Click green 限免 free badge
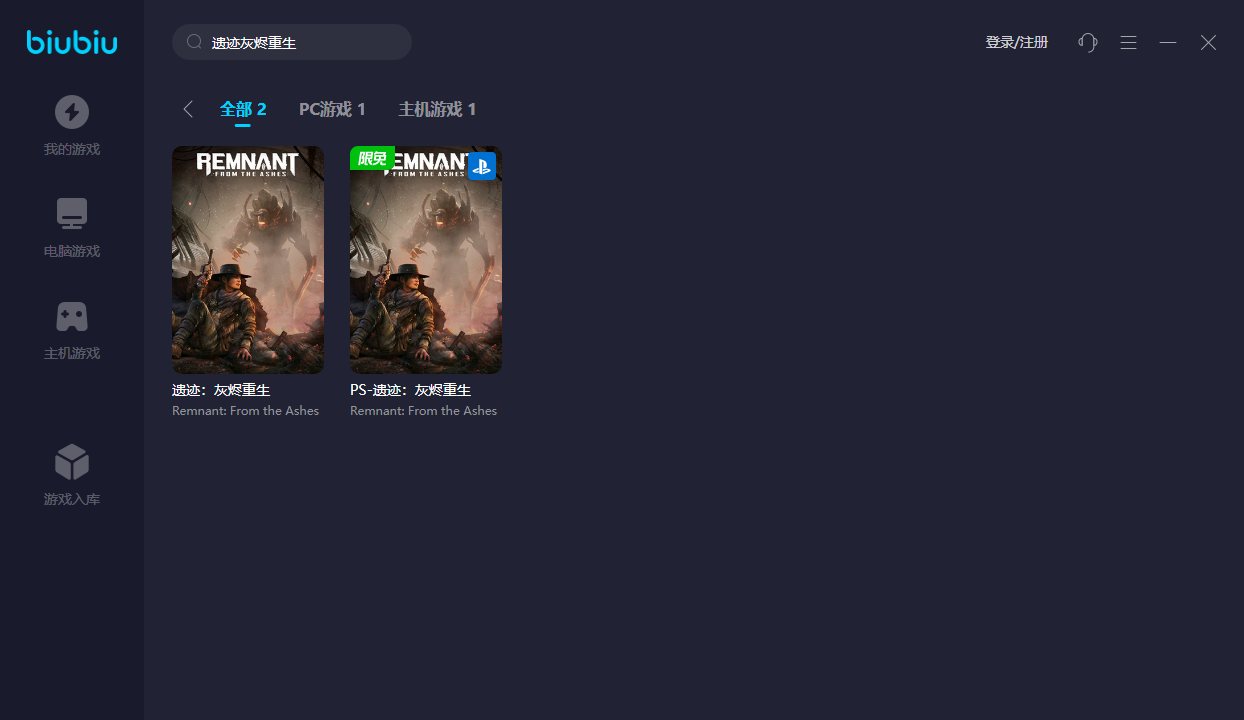The image size is (1244, 720). [x=372, y=158]
